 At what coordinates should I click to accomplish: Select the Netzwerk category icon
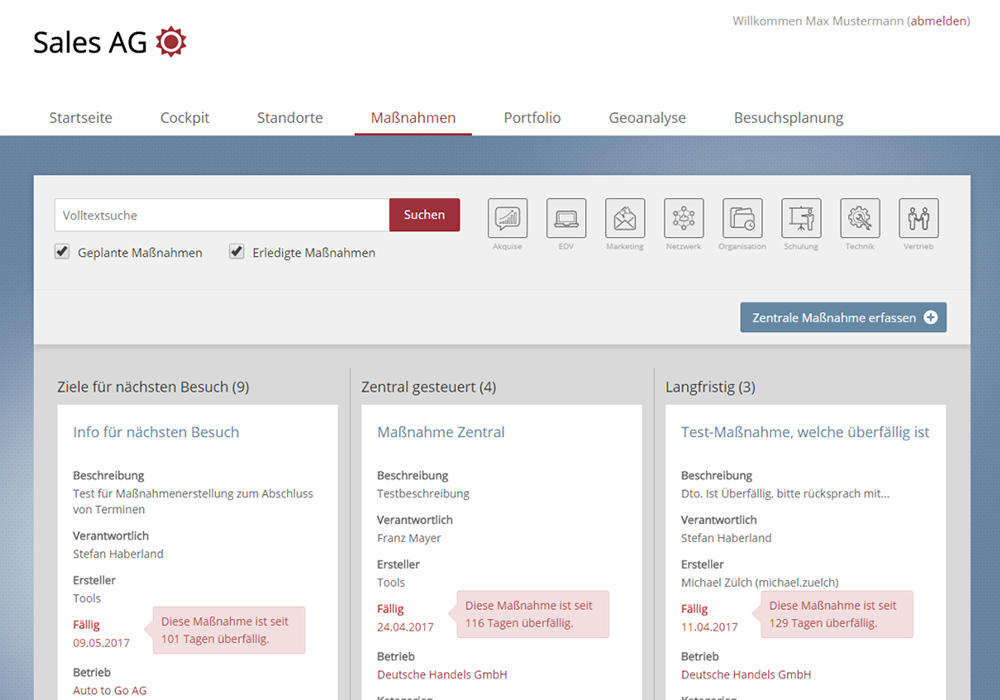click(x=684, y=218)
